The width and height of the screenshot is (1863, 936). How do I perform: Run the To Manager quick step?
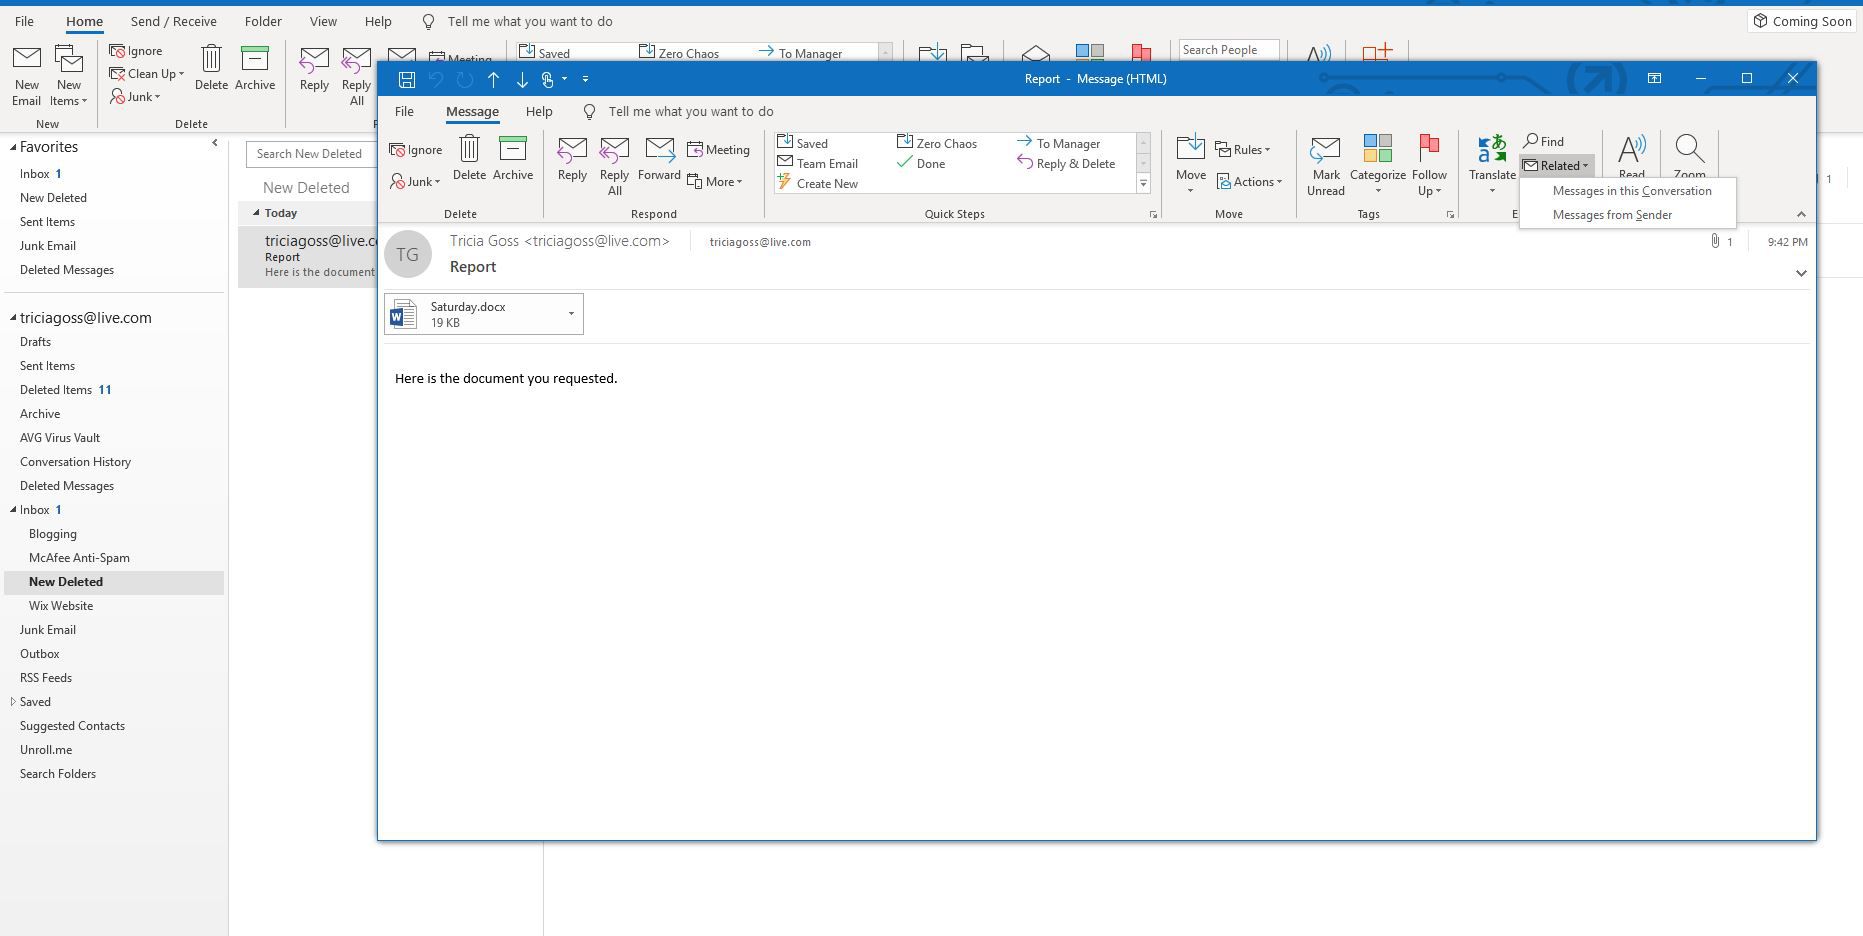point(1058,143)
